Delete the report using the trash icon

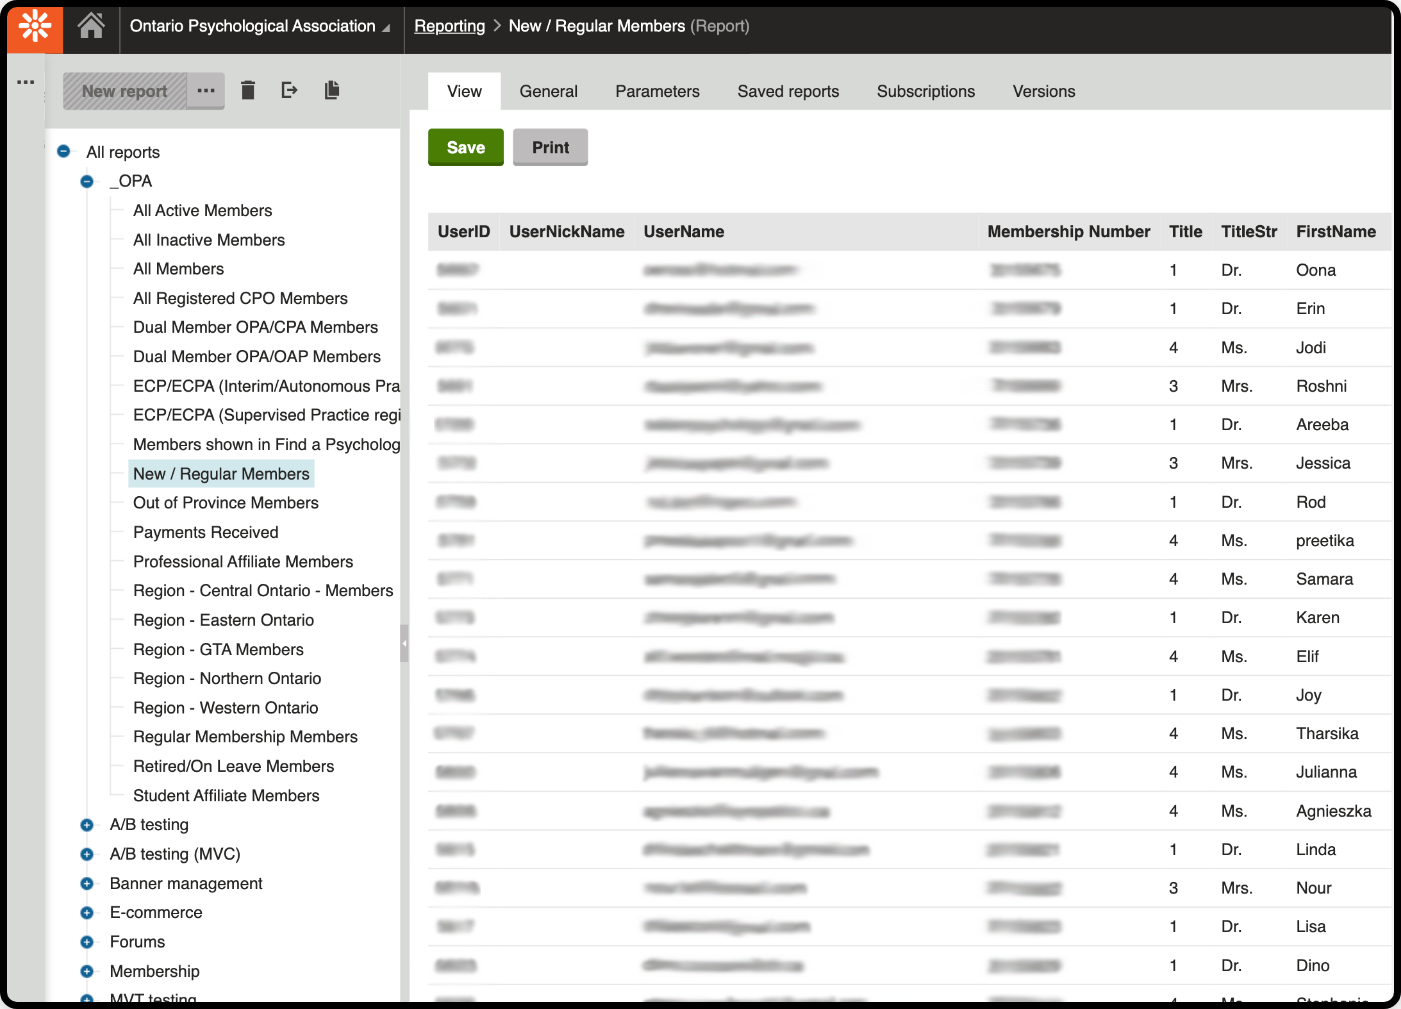(x=248, y=89)
